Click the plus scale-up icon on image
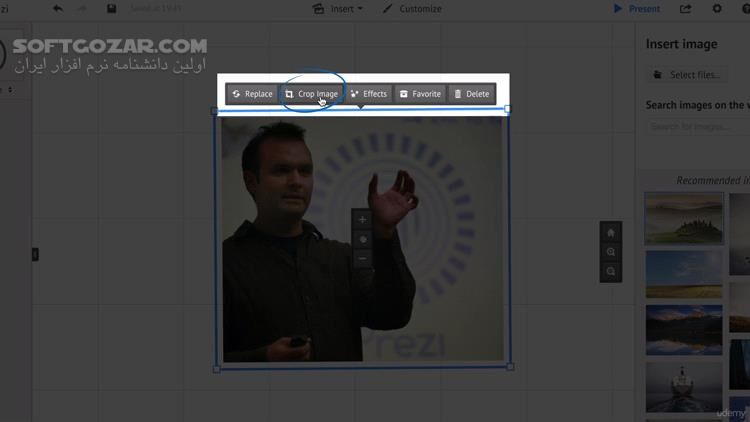 click(362, 220)
